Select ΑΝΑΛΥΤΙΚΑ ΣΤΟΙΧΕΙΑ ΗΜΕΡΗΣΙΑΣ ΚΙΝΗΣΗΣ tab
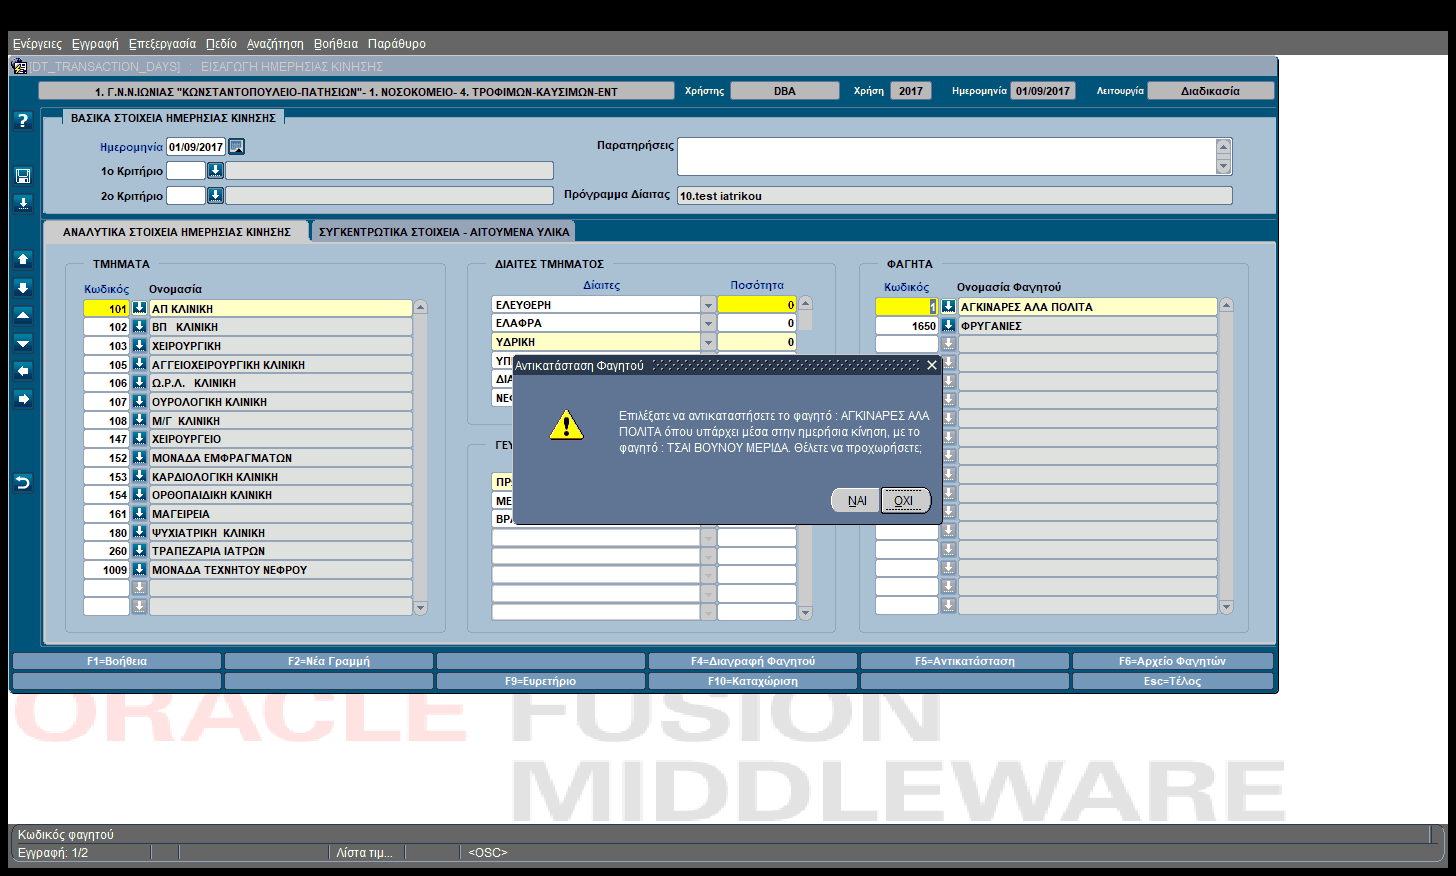This screenshot has height=876, width=1456. 177,231
